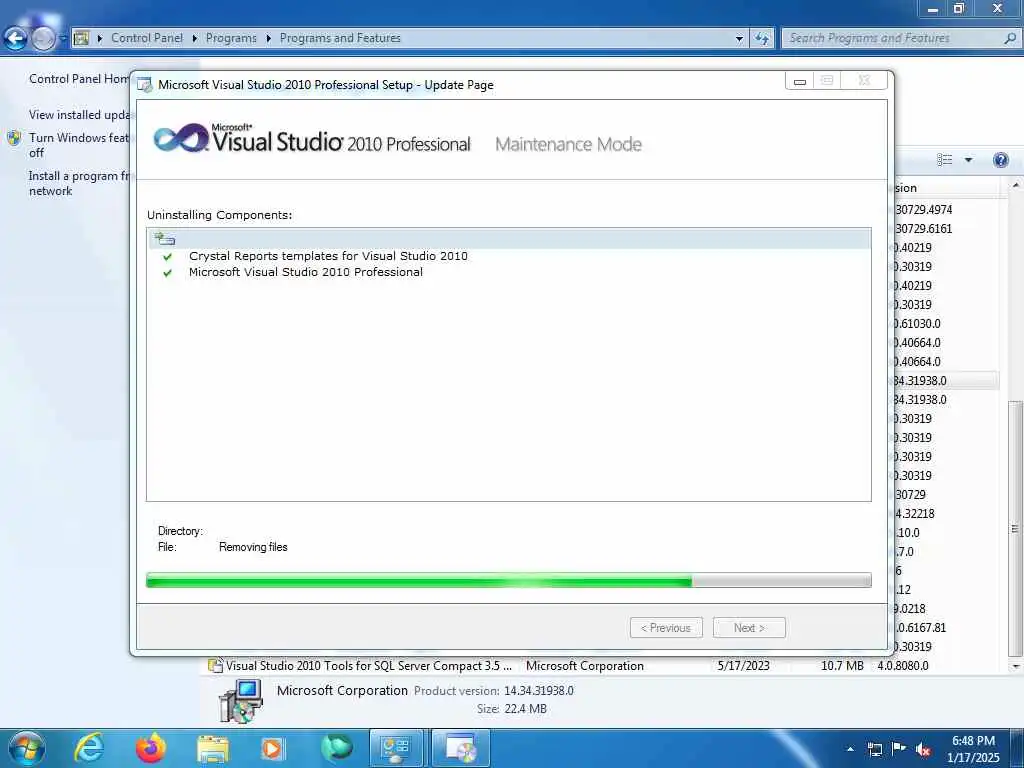Select Microsoft Visual Studio 2010 Professional component
Image resolution: width=1024 pixels, height=768 pixels.
(x=306, y=272)
